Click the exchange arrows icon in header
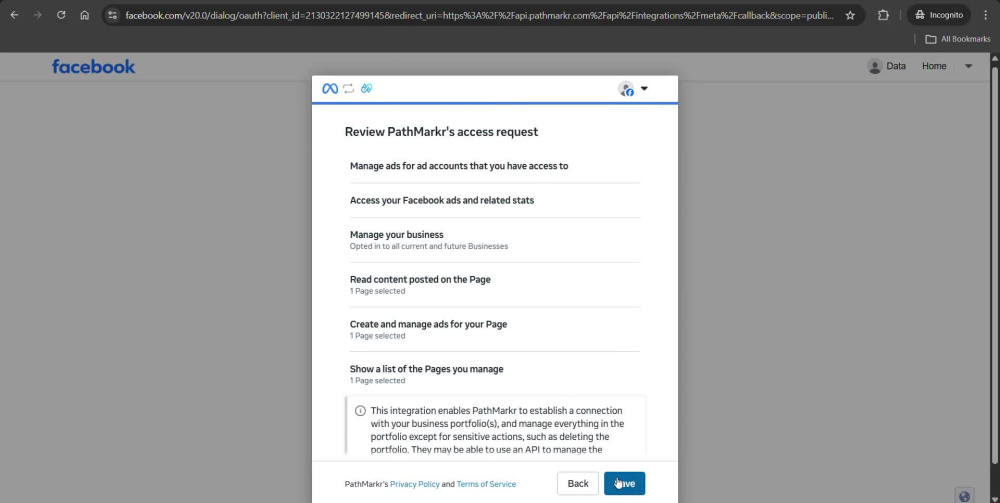1000x503 pixels. (348, 89)
